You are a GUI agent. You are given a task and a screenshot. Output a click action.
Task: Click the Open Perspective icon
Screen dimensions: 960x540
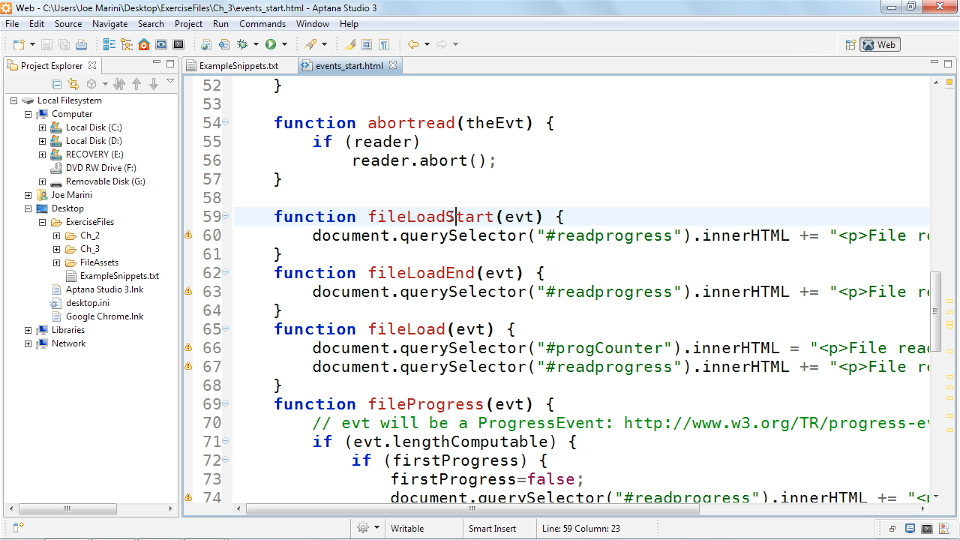850,45
